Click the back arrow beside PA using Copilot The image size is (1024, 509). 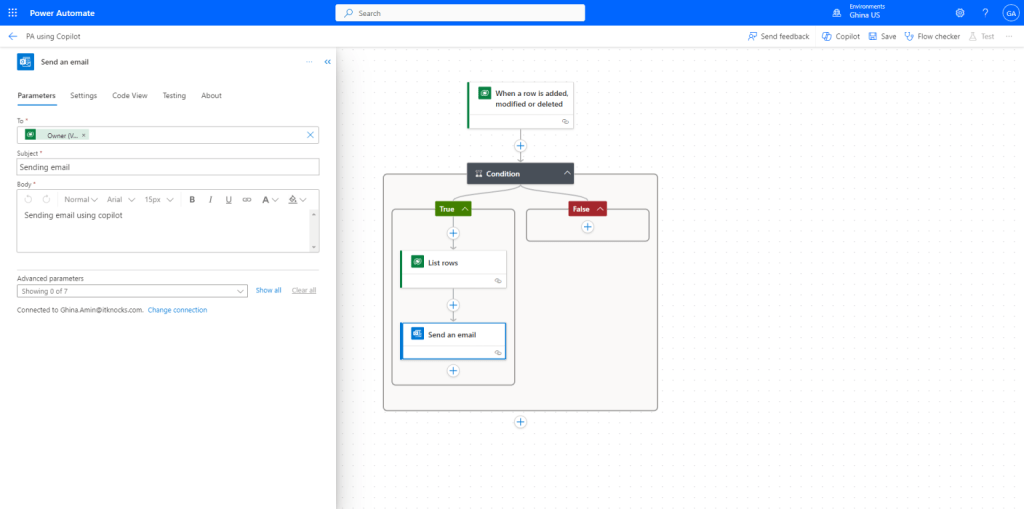tap(13, 36)
